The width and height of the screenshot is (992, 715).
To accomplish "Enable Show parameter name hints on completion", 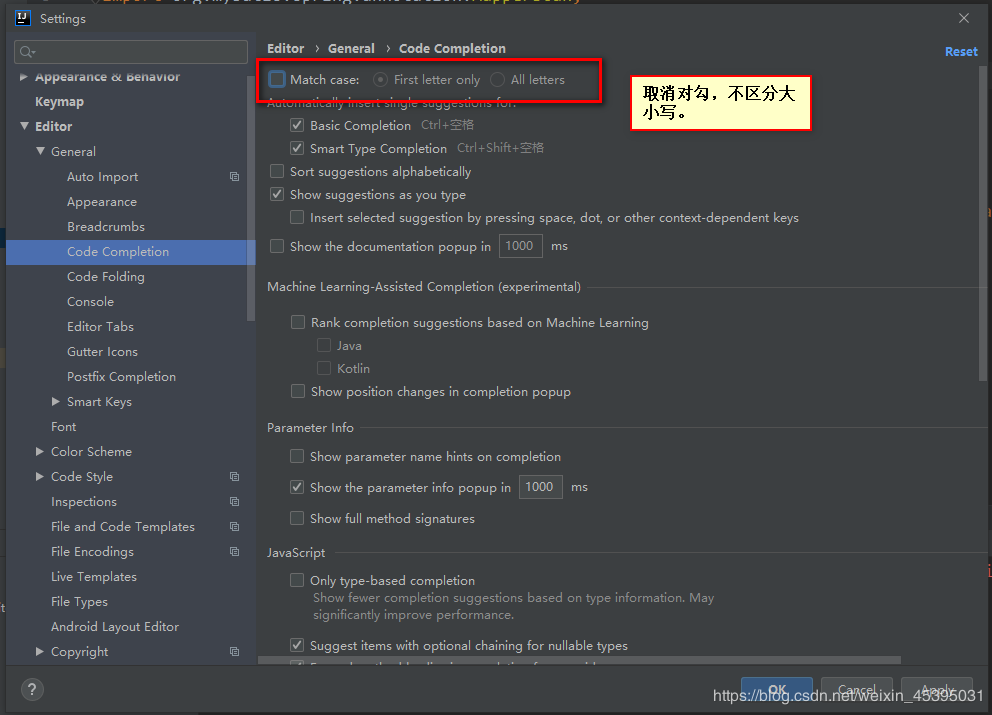I will [297, 456].
